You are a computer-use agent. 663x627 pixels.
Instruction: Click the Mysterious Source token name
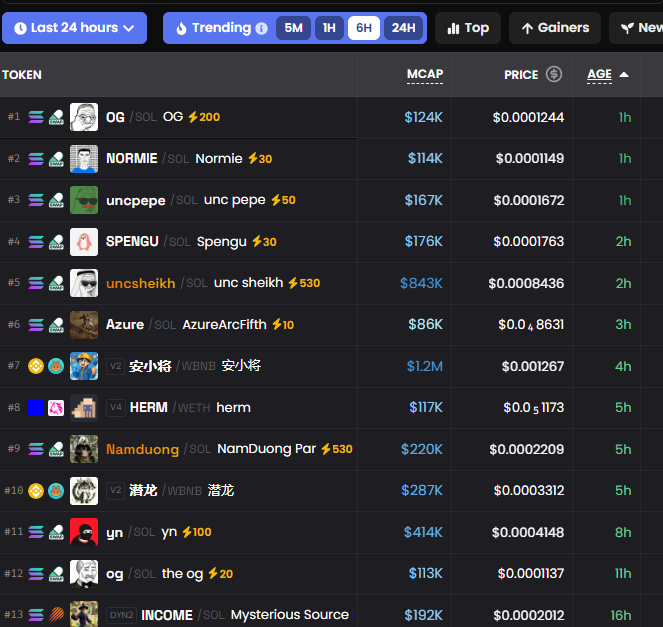[290, 615]
